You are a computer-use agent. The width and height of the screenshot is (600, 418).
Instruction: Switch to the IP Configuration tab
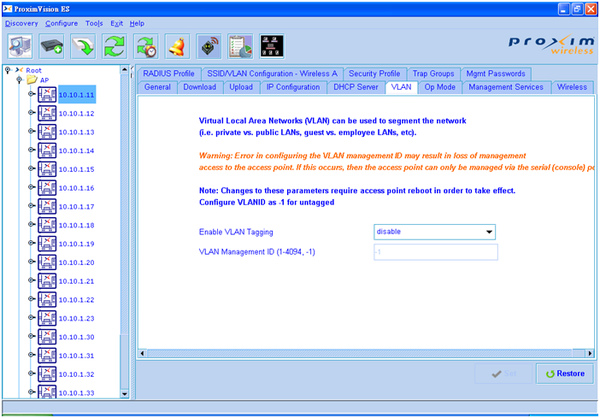293,87
